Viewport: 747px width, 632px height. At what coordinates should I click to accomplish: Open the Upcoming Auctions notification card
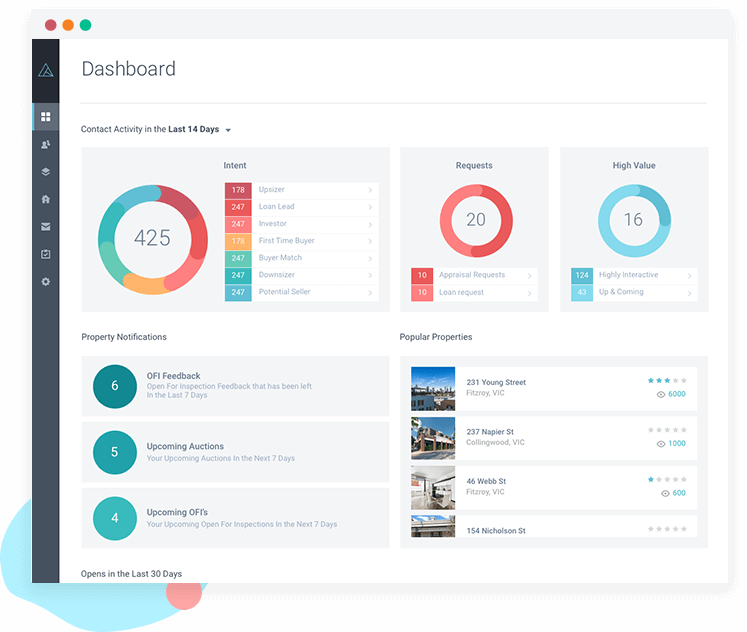[235, 452]
